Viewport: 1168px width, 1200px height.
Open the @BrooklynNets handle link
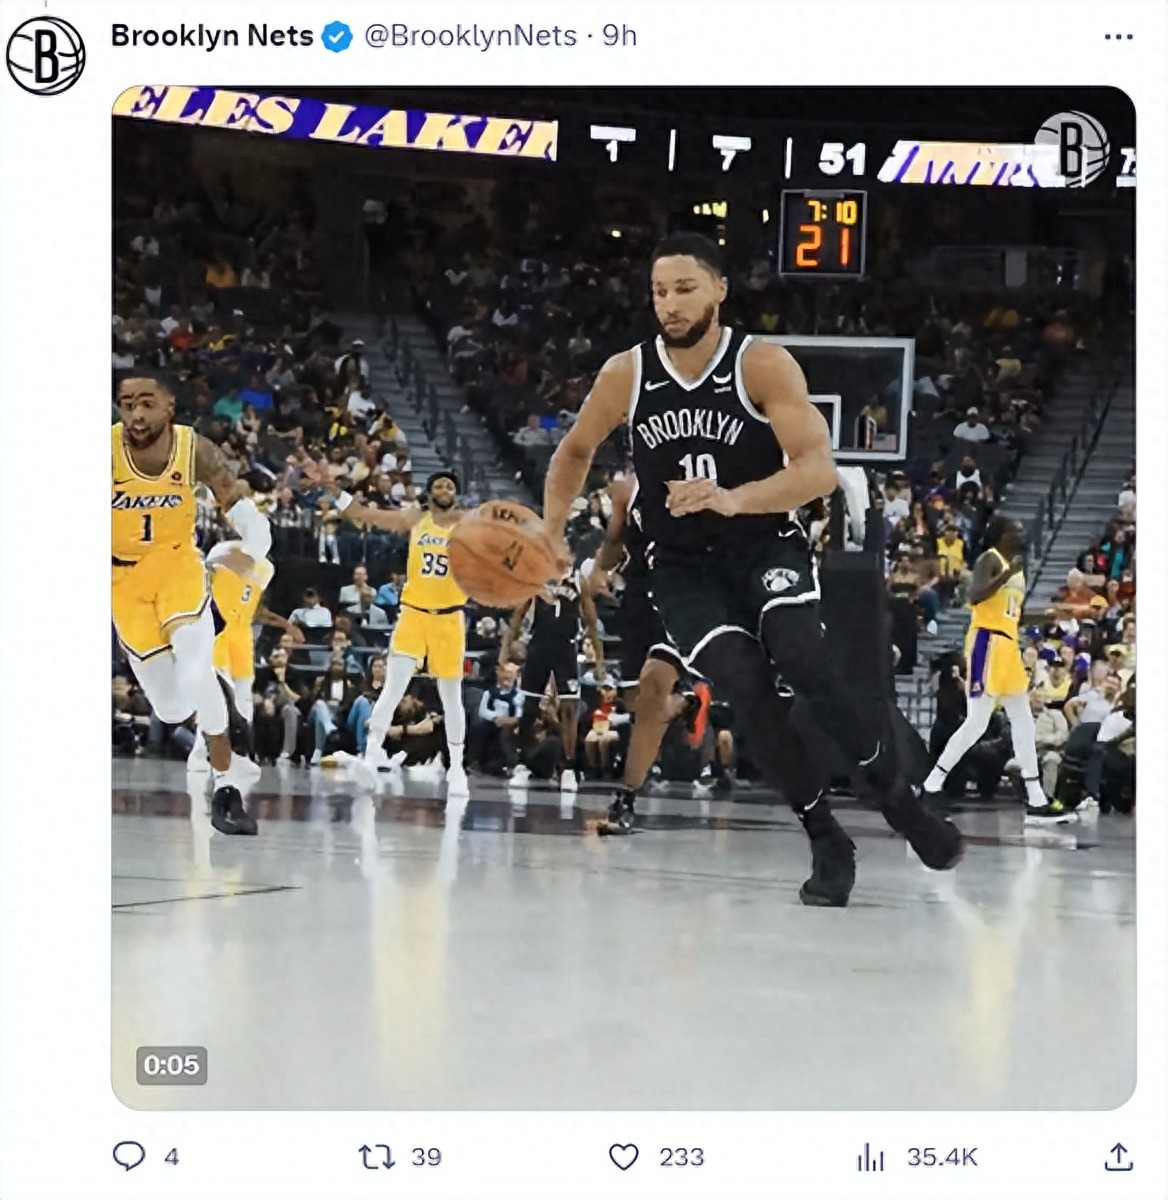pyautogui.click(x=470, y=36)
